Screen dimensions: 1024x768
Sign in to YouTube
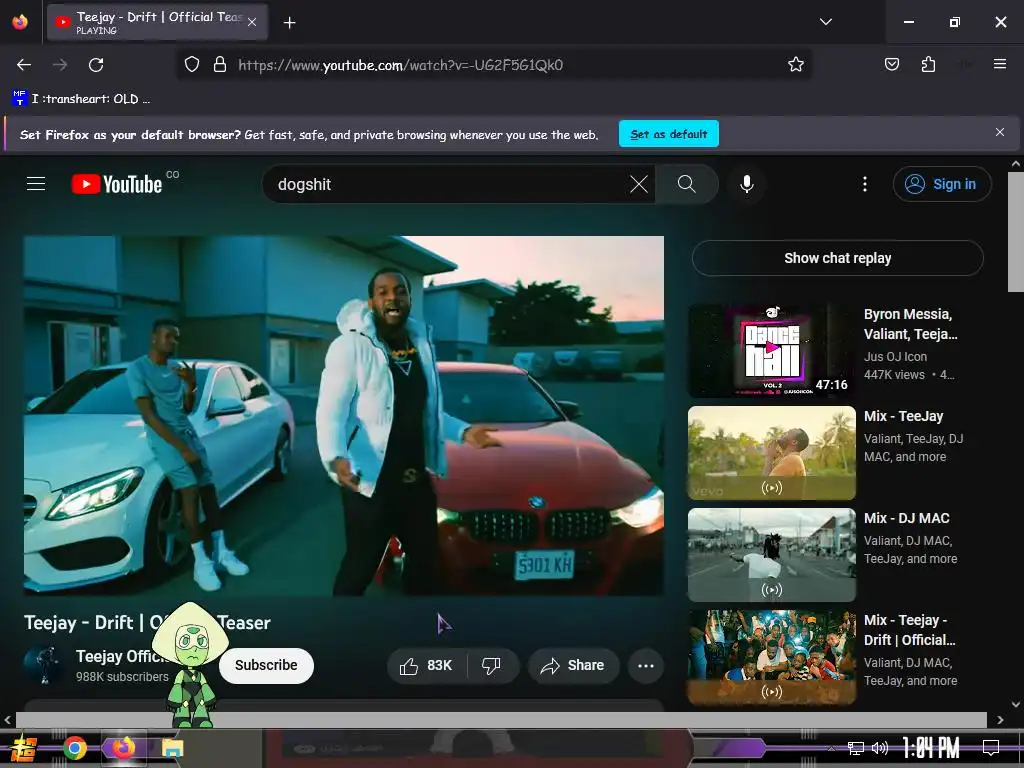coord(942,184)
